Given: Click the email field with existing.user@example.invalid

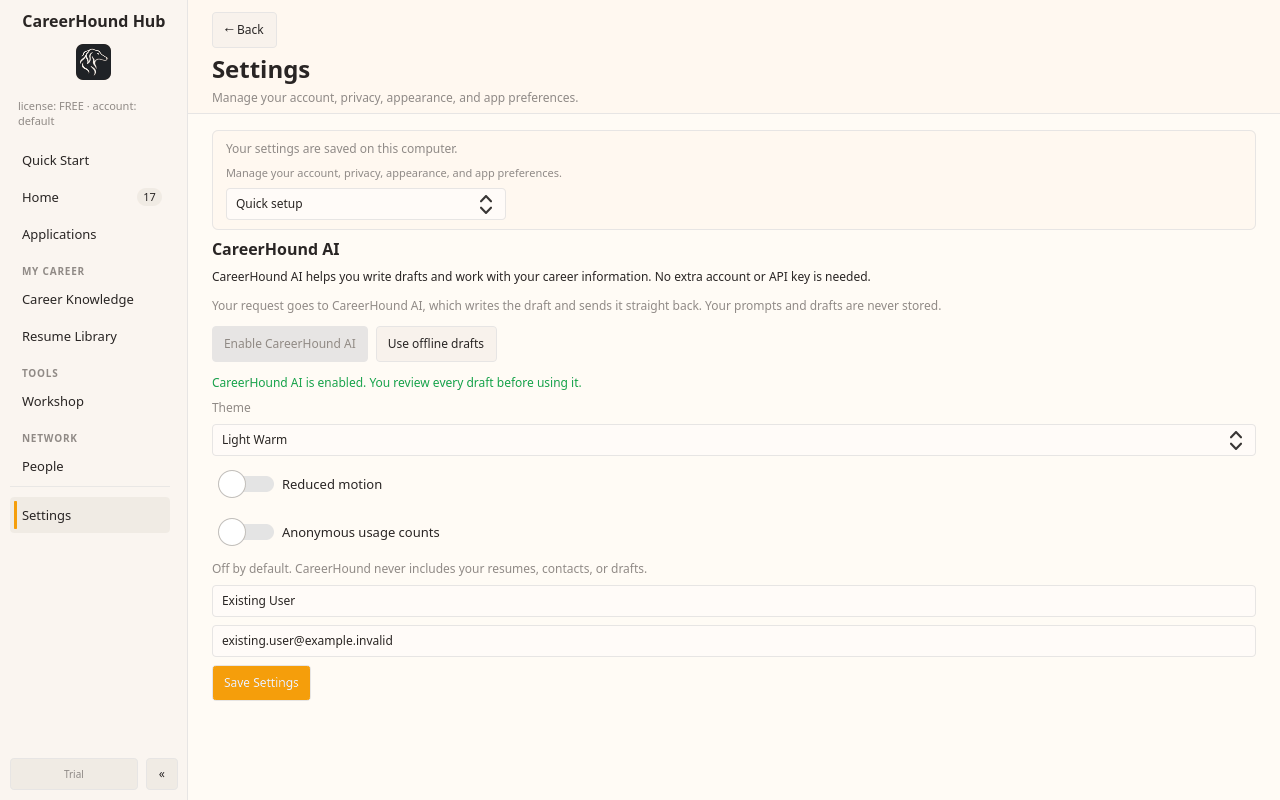Looking at the screenshot, I should coord(734,641).
